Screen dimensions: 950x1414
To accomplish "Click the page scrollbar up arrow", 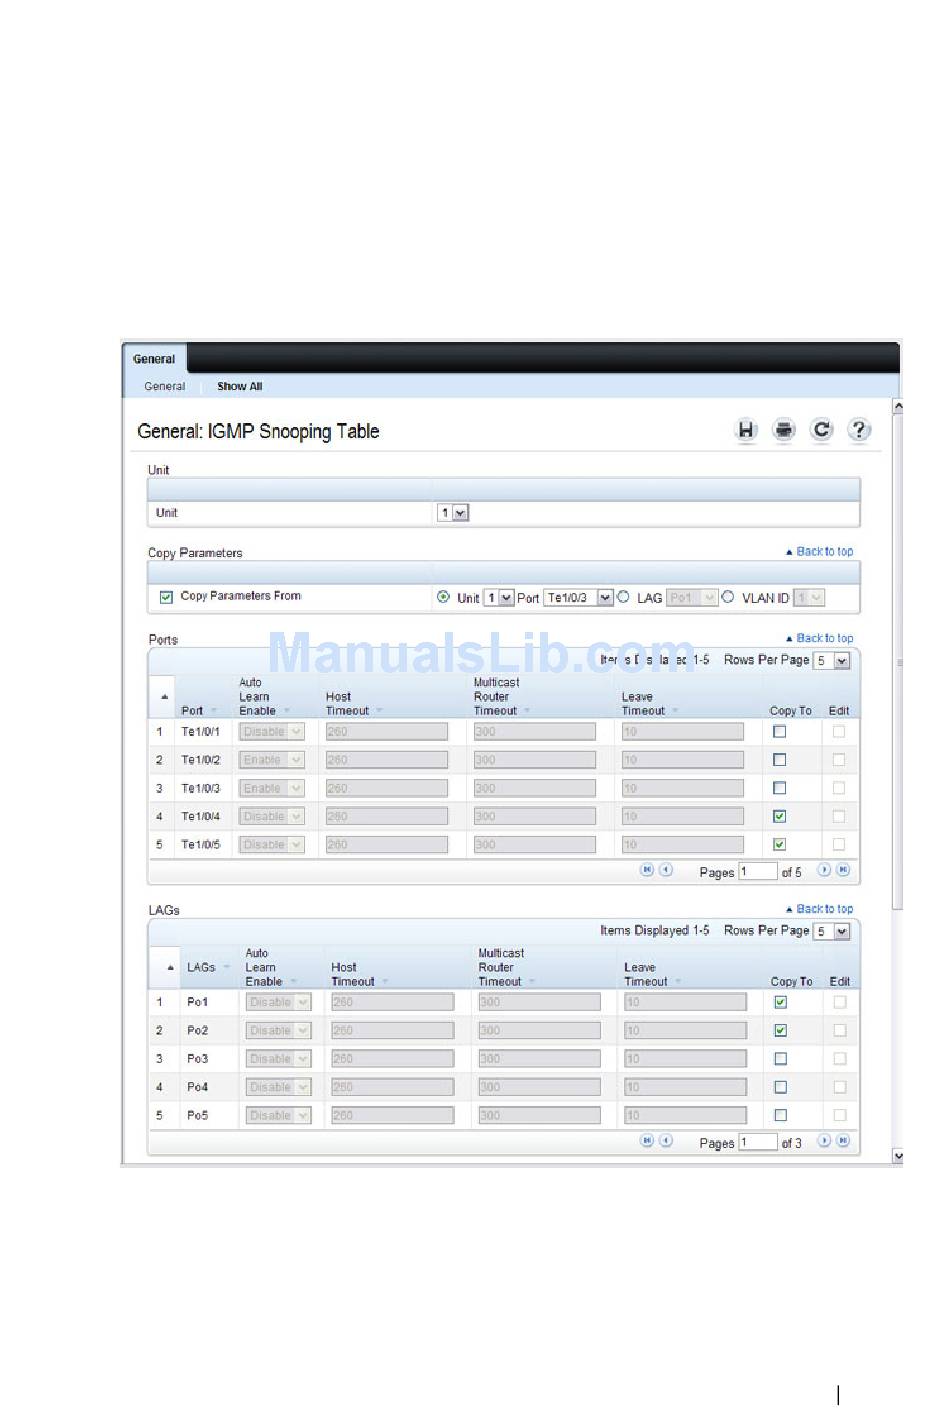I will coord(897,407).
